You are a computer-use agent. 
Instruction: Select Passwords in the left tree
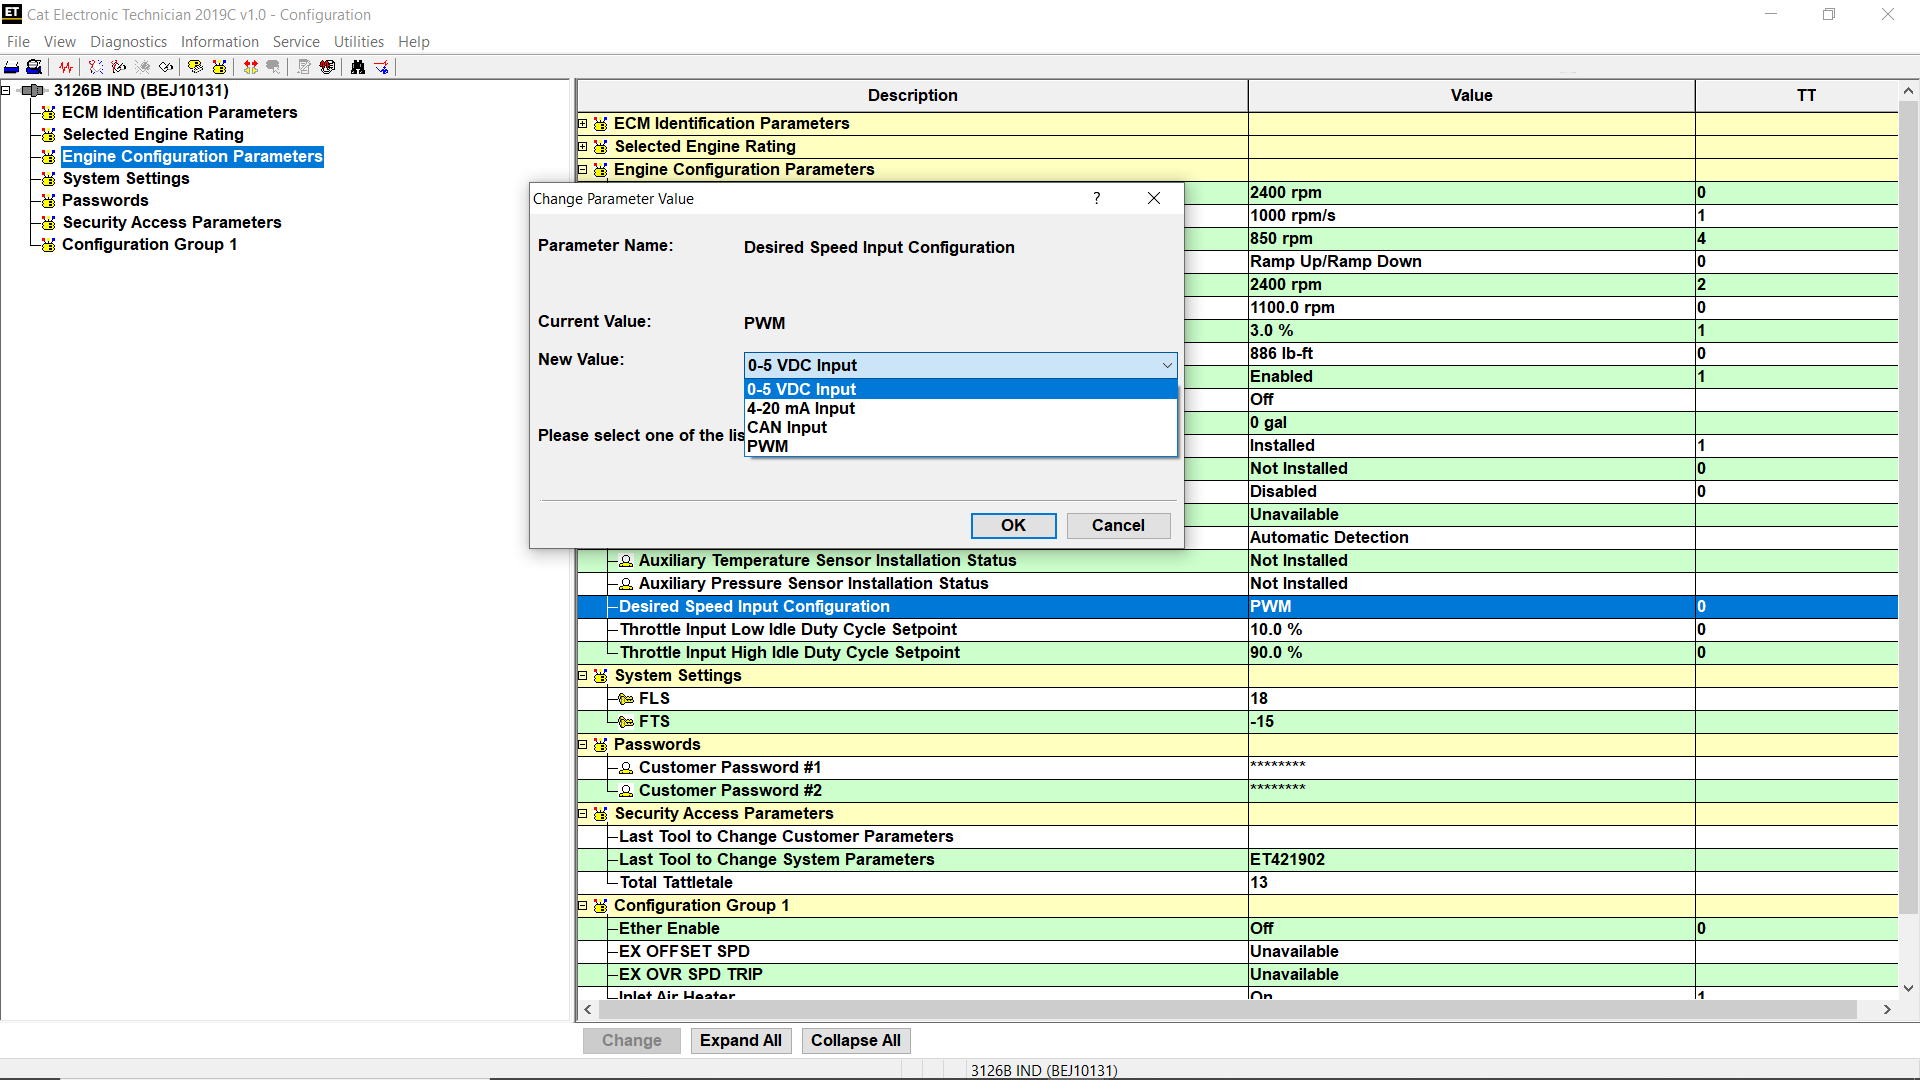tap(105, 200)
